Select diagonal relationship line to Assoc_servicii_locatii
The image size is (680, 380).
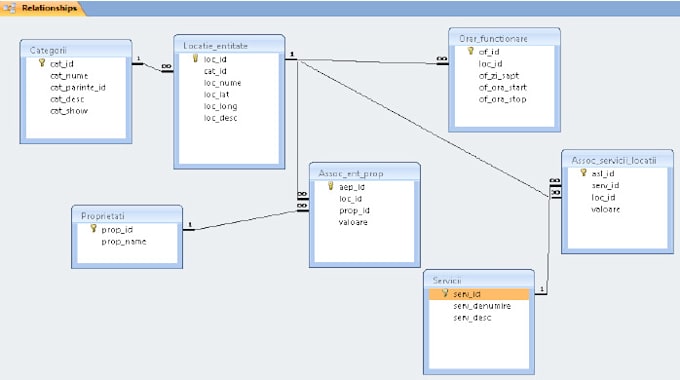coord(423,128)
